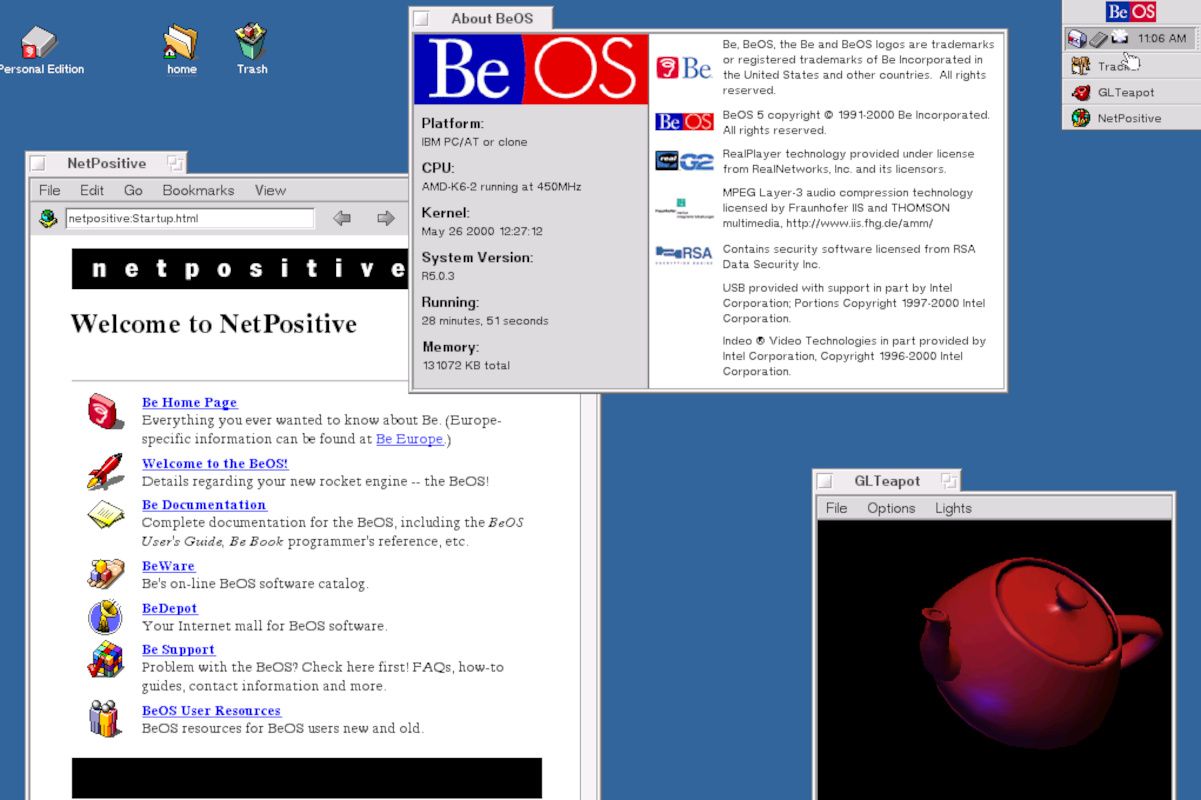Click the Be logo in About BeOS credits
Image resolution: width=1201 pixels, height=800 pixels.
coord(684,67)
